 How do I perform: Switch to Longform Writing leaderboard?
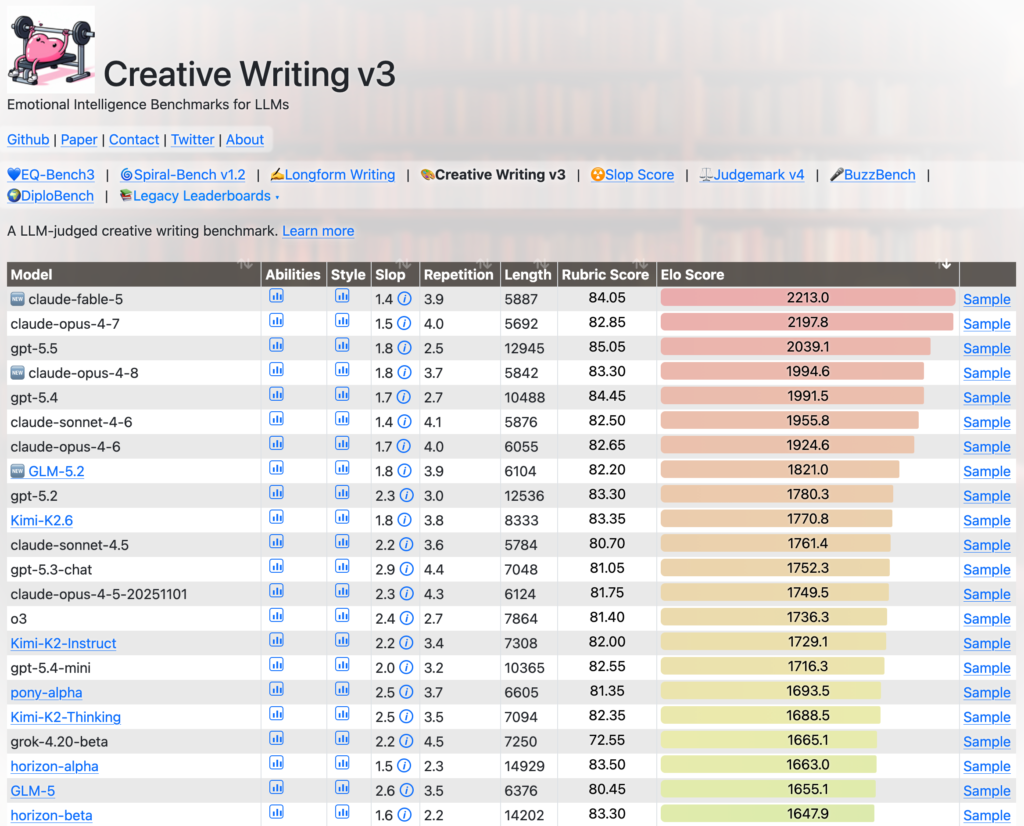pos(333,175)
